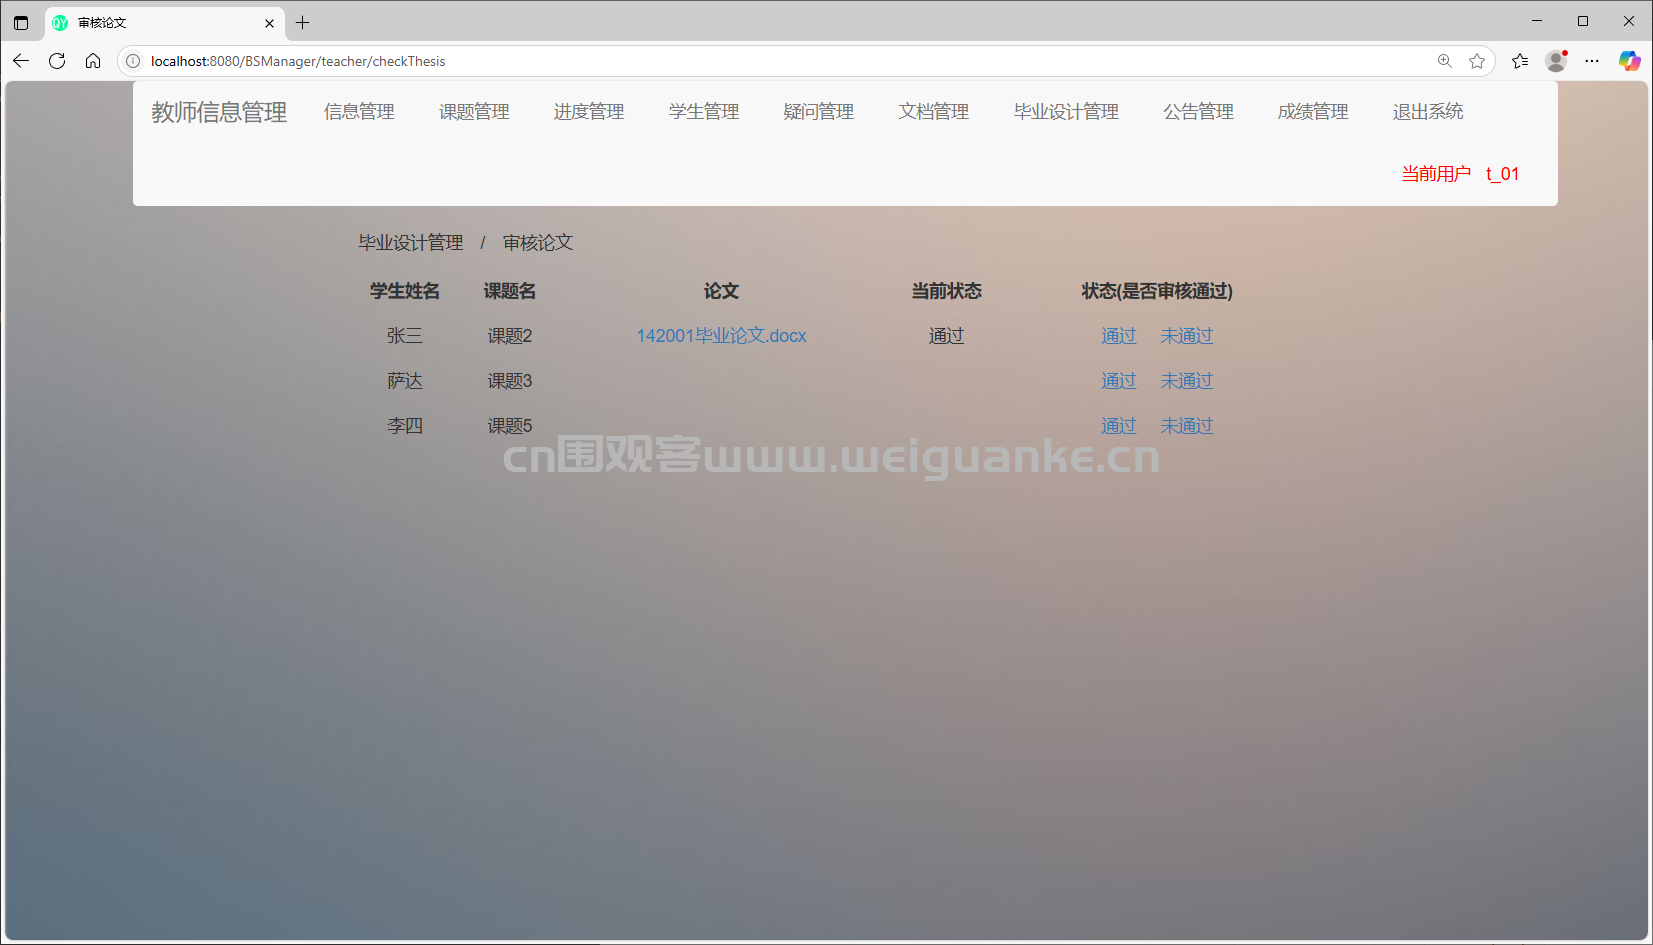Open the 公告管理 menu

(1198, 112)
